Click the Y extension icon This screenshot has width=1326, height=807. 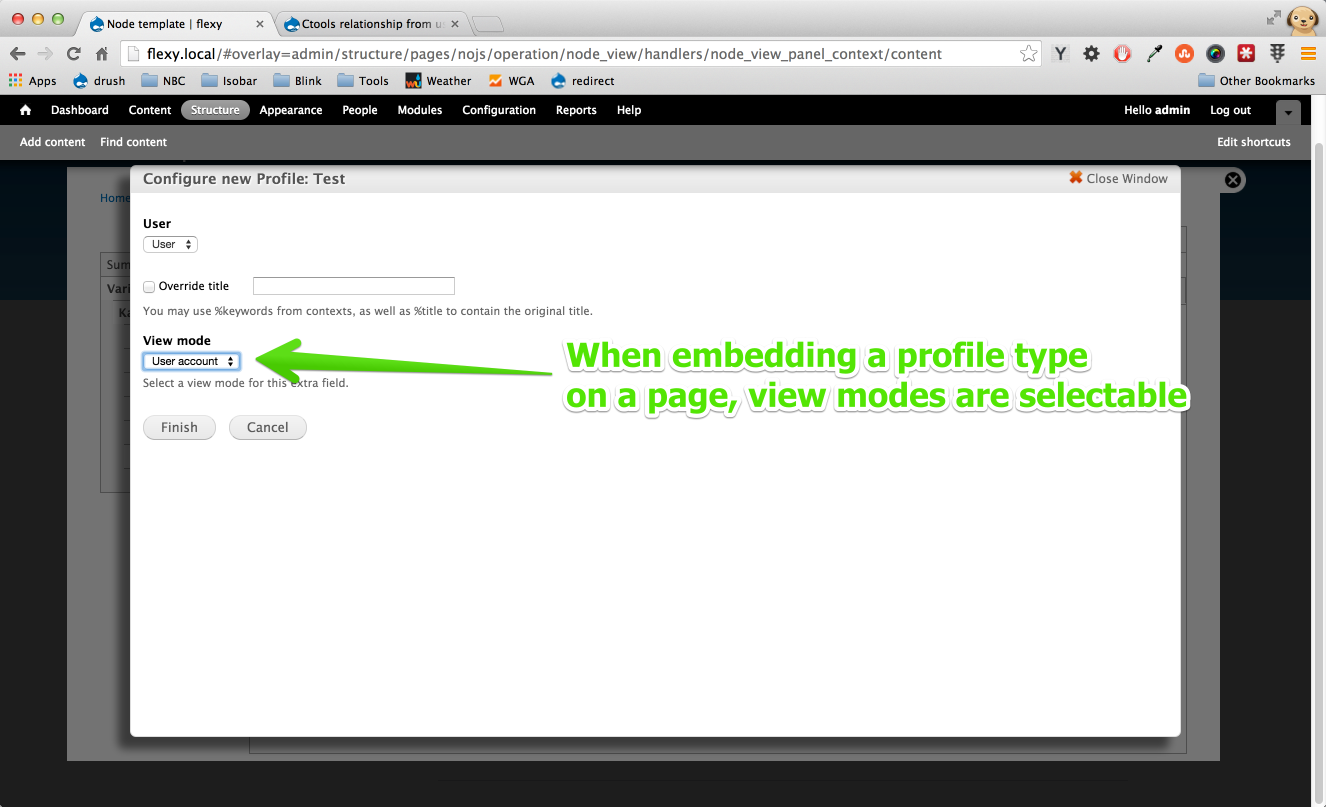point(1061,54)
